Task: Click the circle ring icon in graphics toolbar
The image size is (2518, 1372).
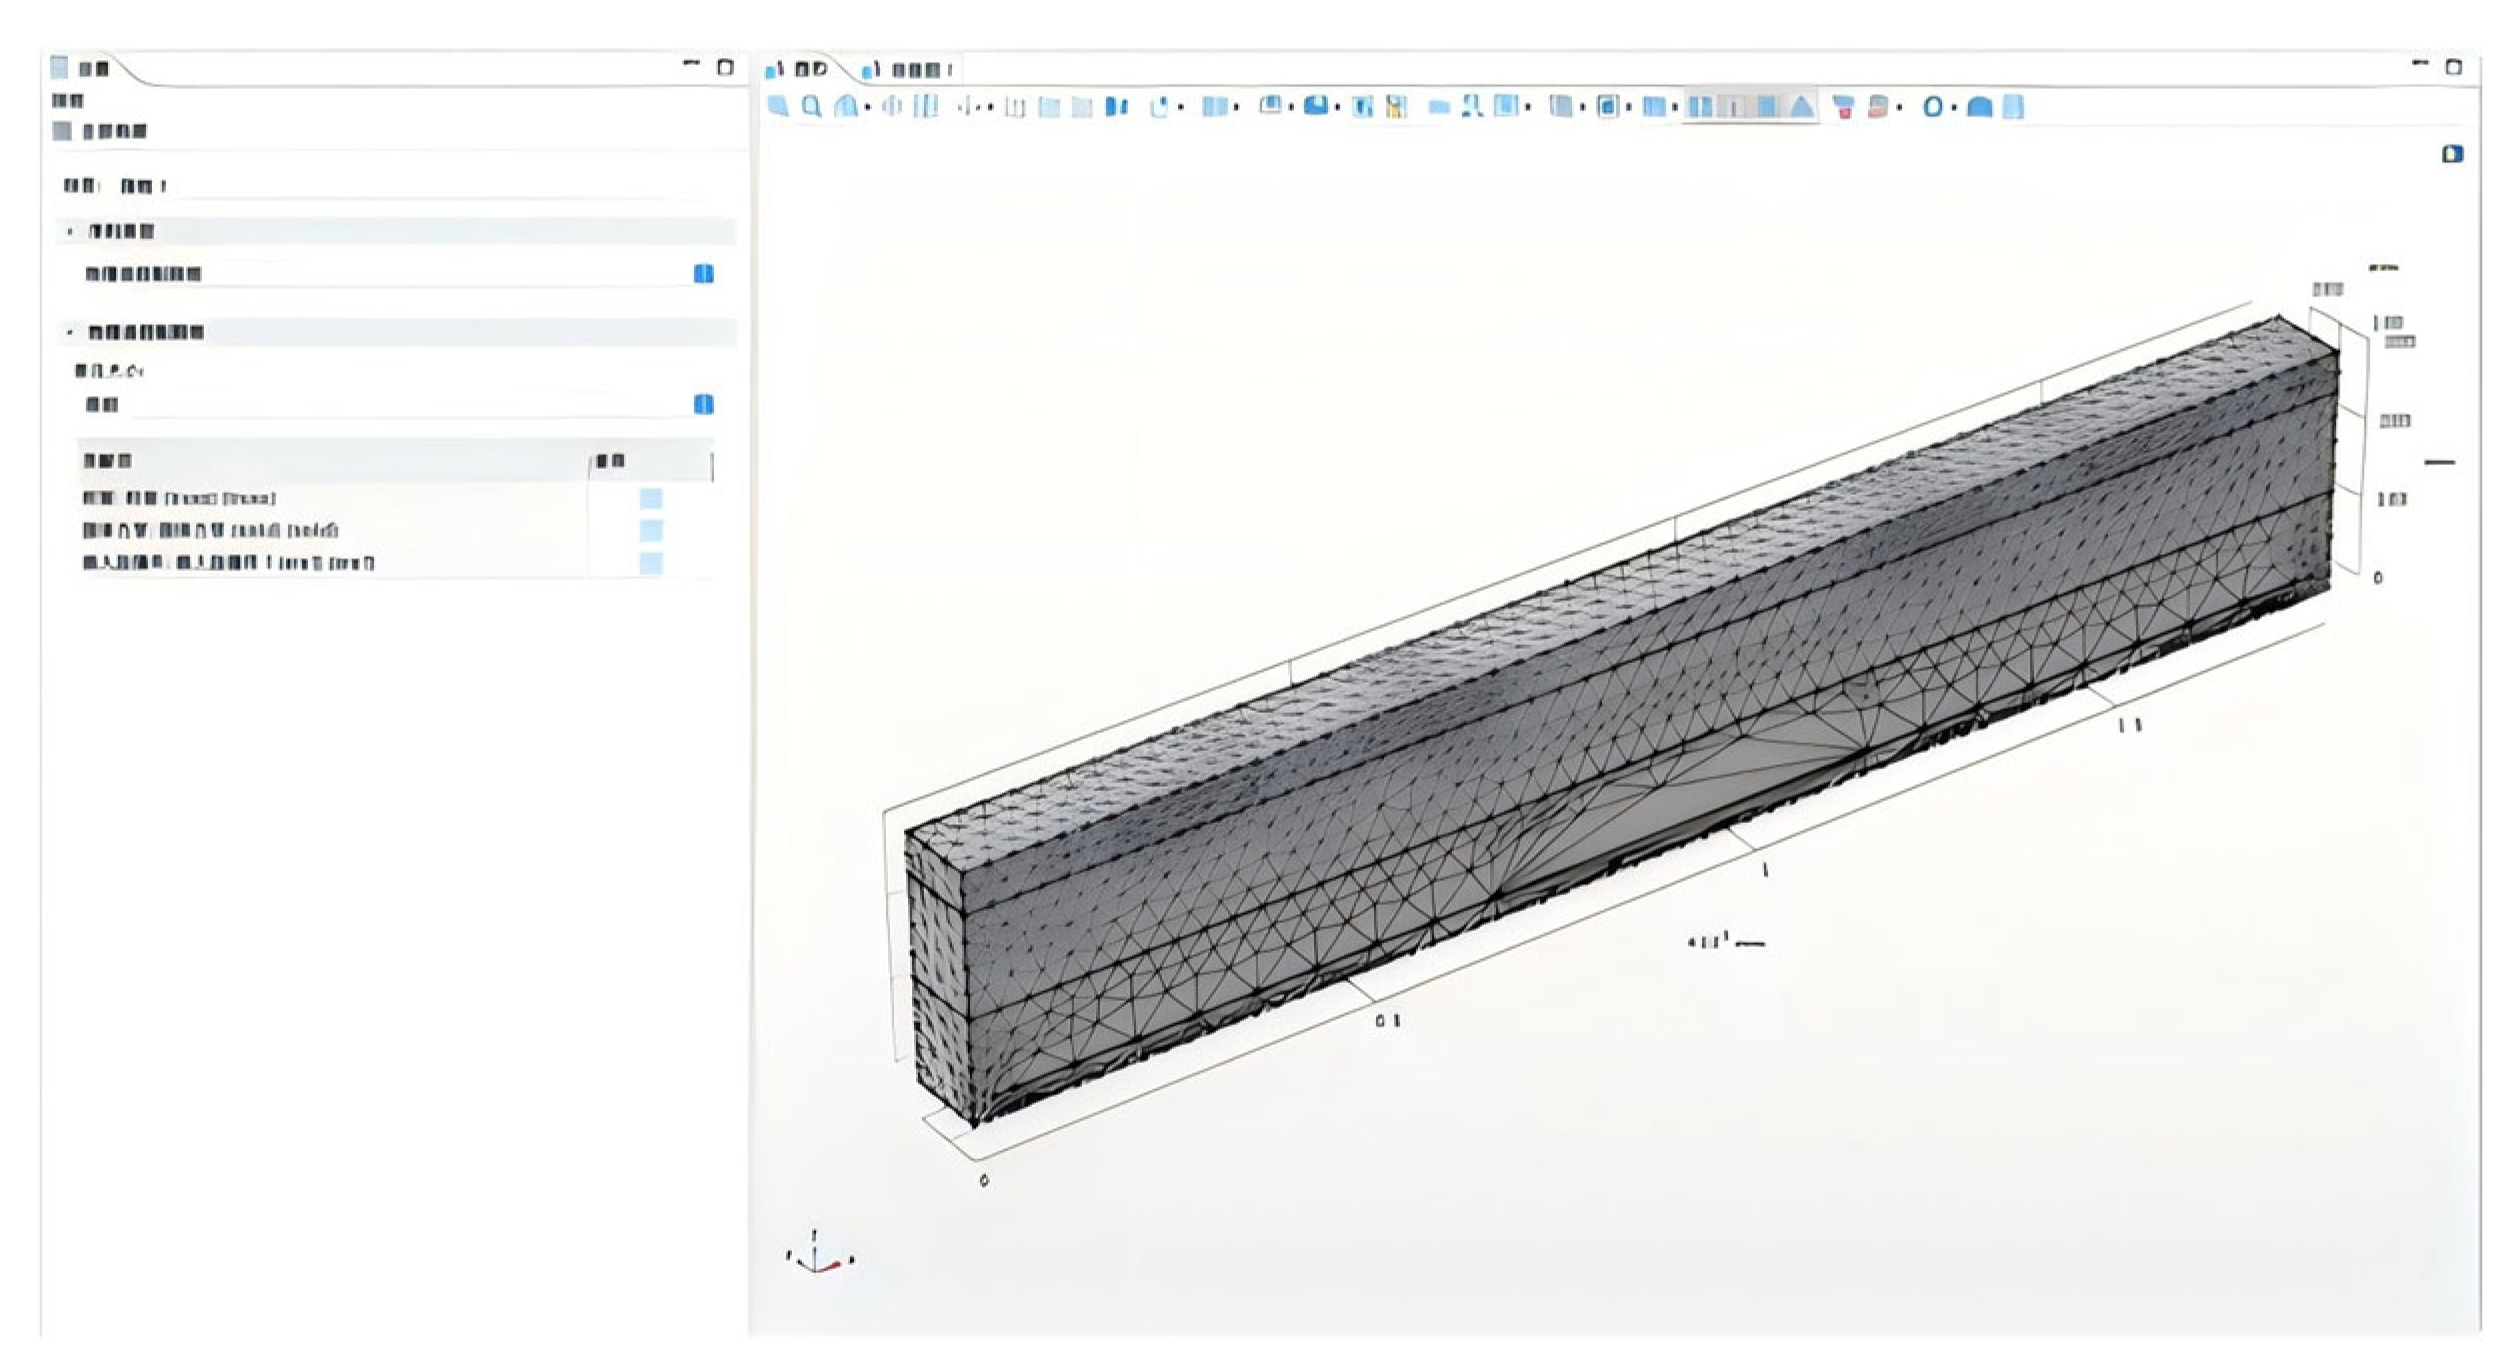Action: coord(1933,107)
